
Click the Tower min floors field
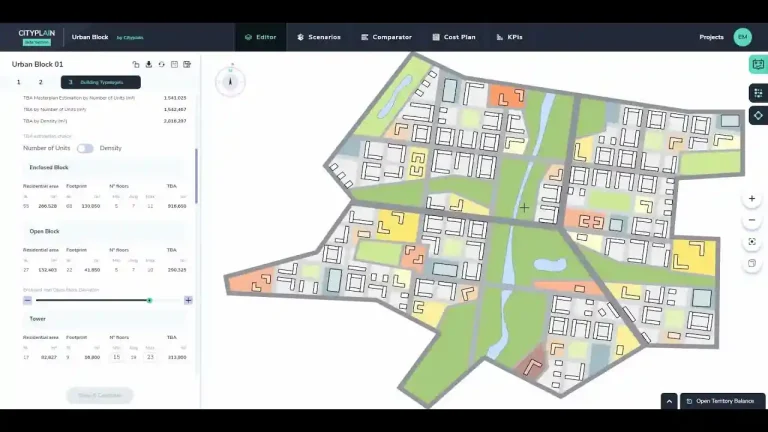pyautogui.click(x=116, y=357)
